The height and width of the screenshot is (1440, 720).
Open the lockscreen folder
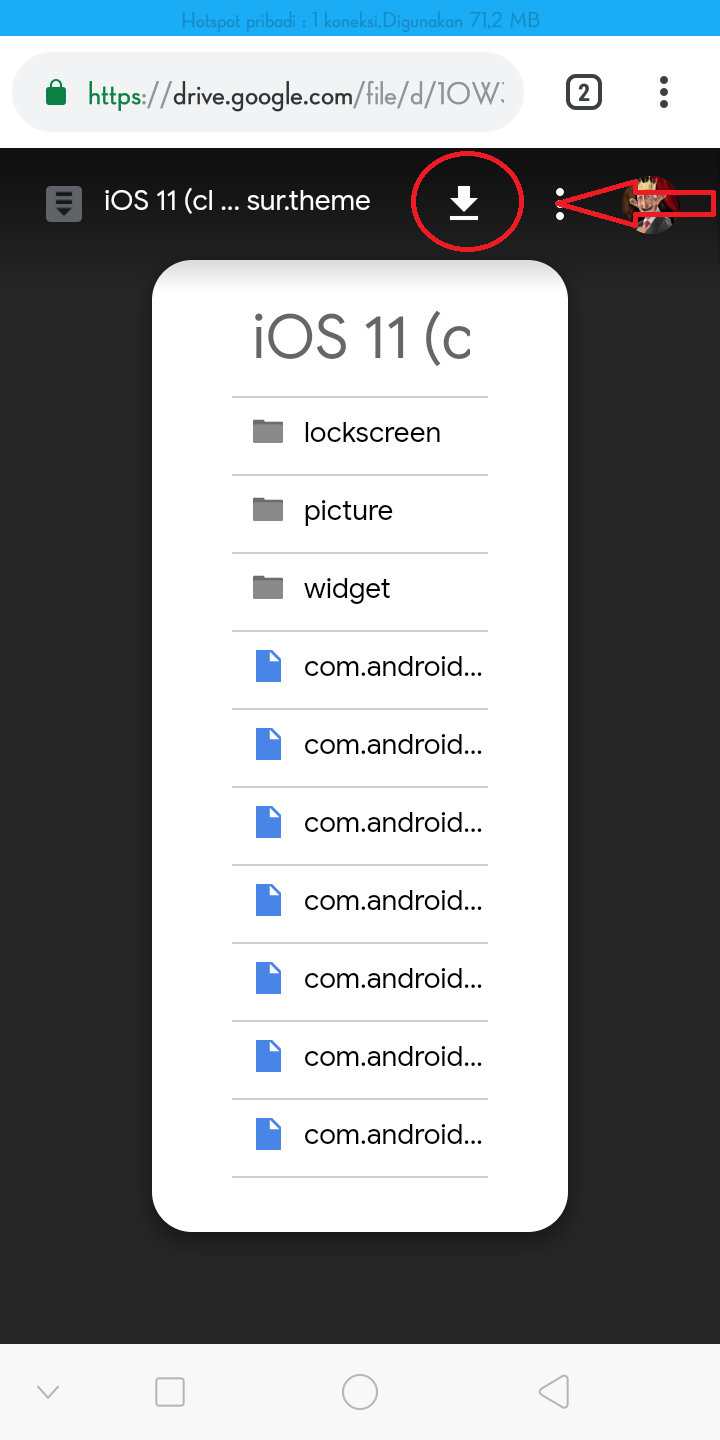click(x=371, y=433)
